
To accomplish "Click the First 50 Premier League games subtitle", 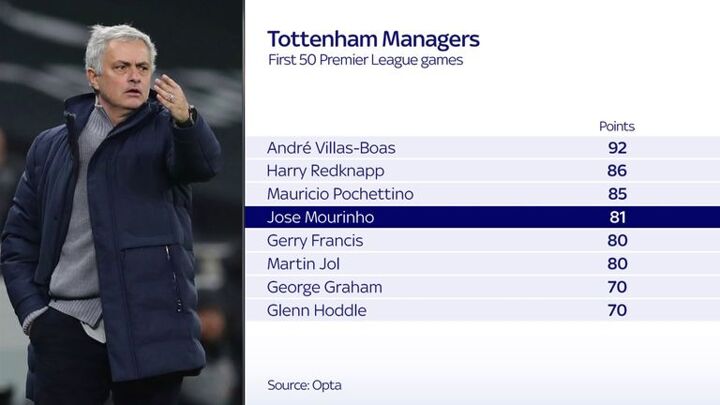I will 366,61.
